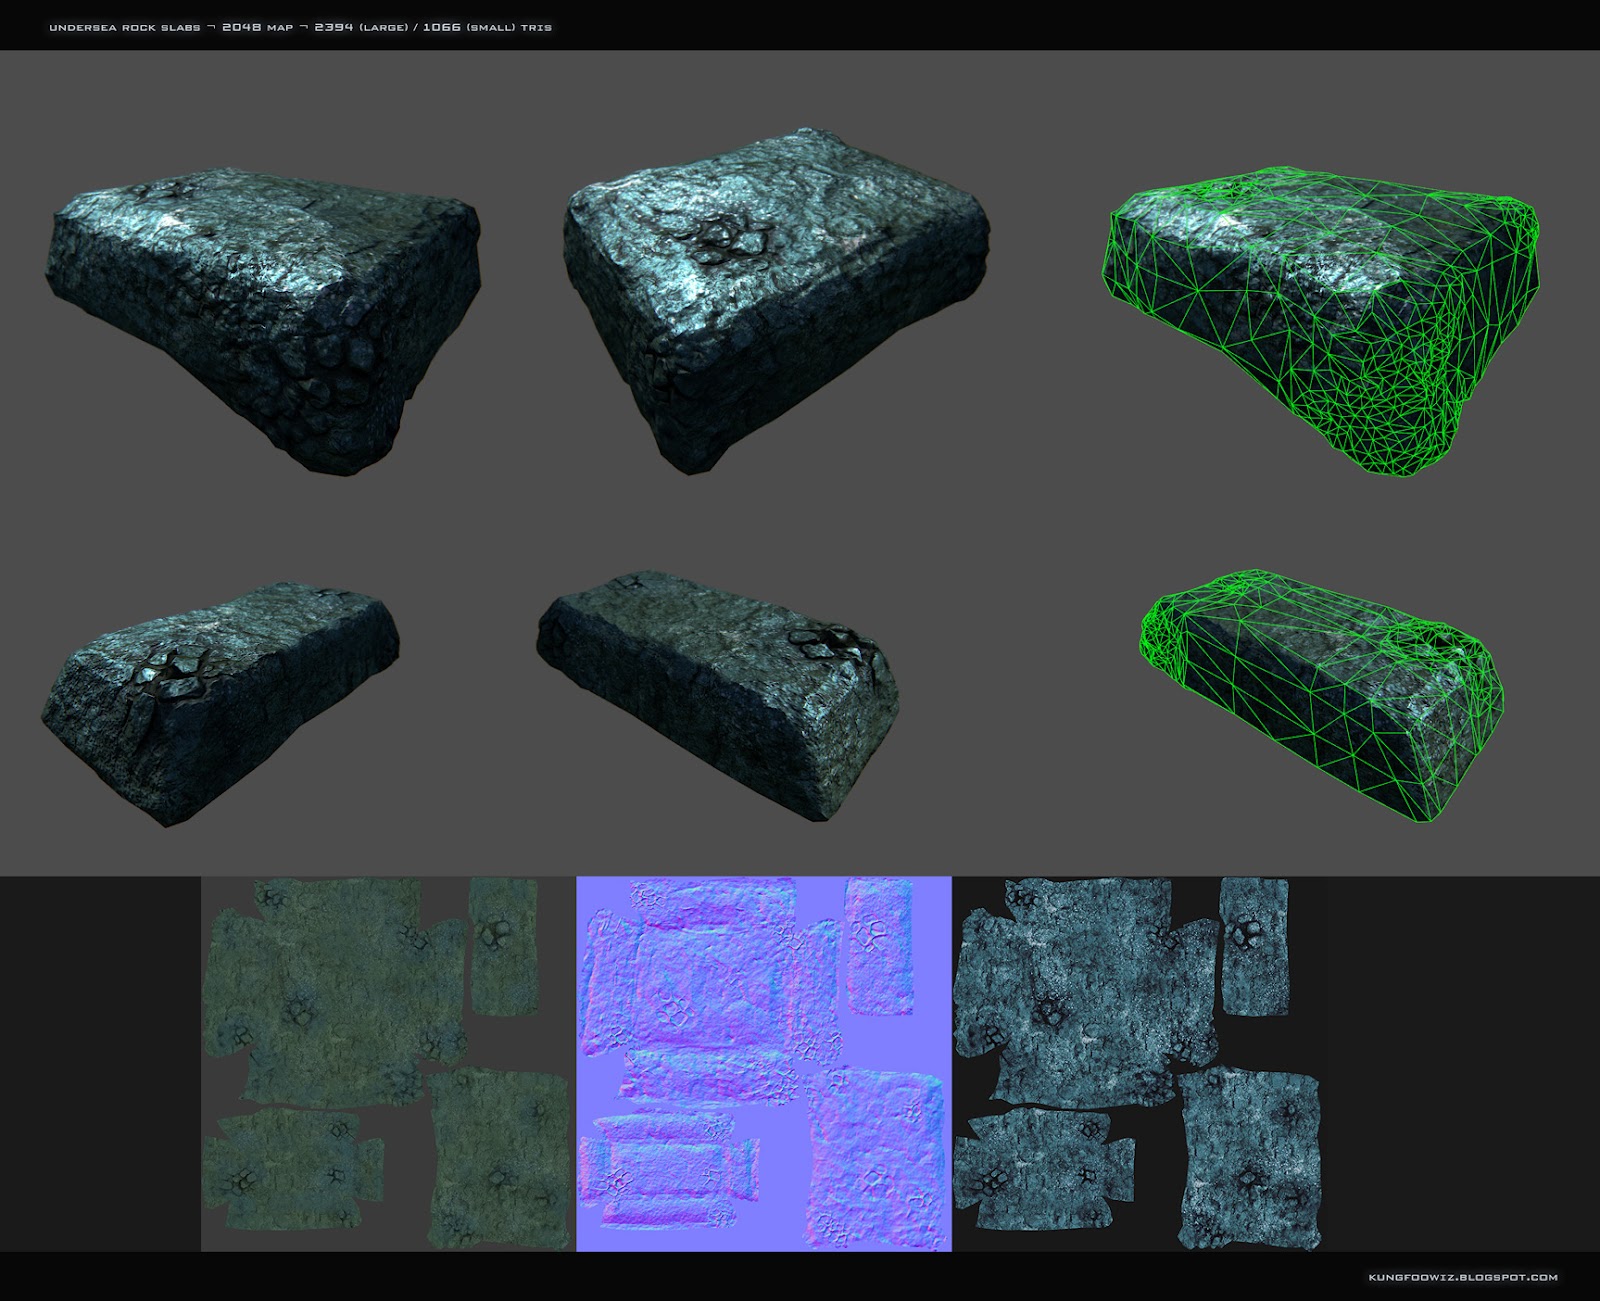Select the blue specular texture map

pos(1140,1064)
